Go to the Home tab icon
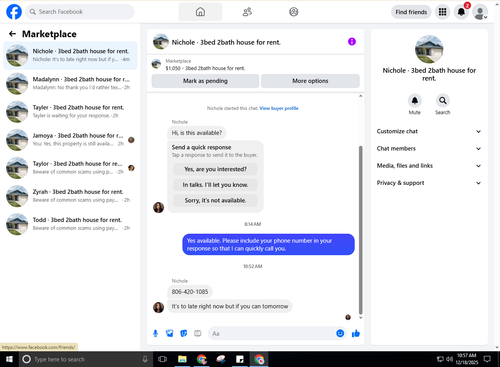The image size is (500, 367). tap(200, 12)
